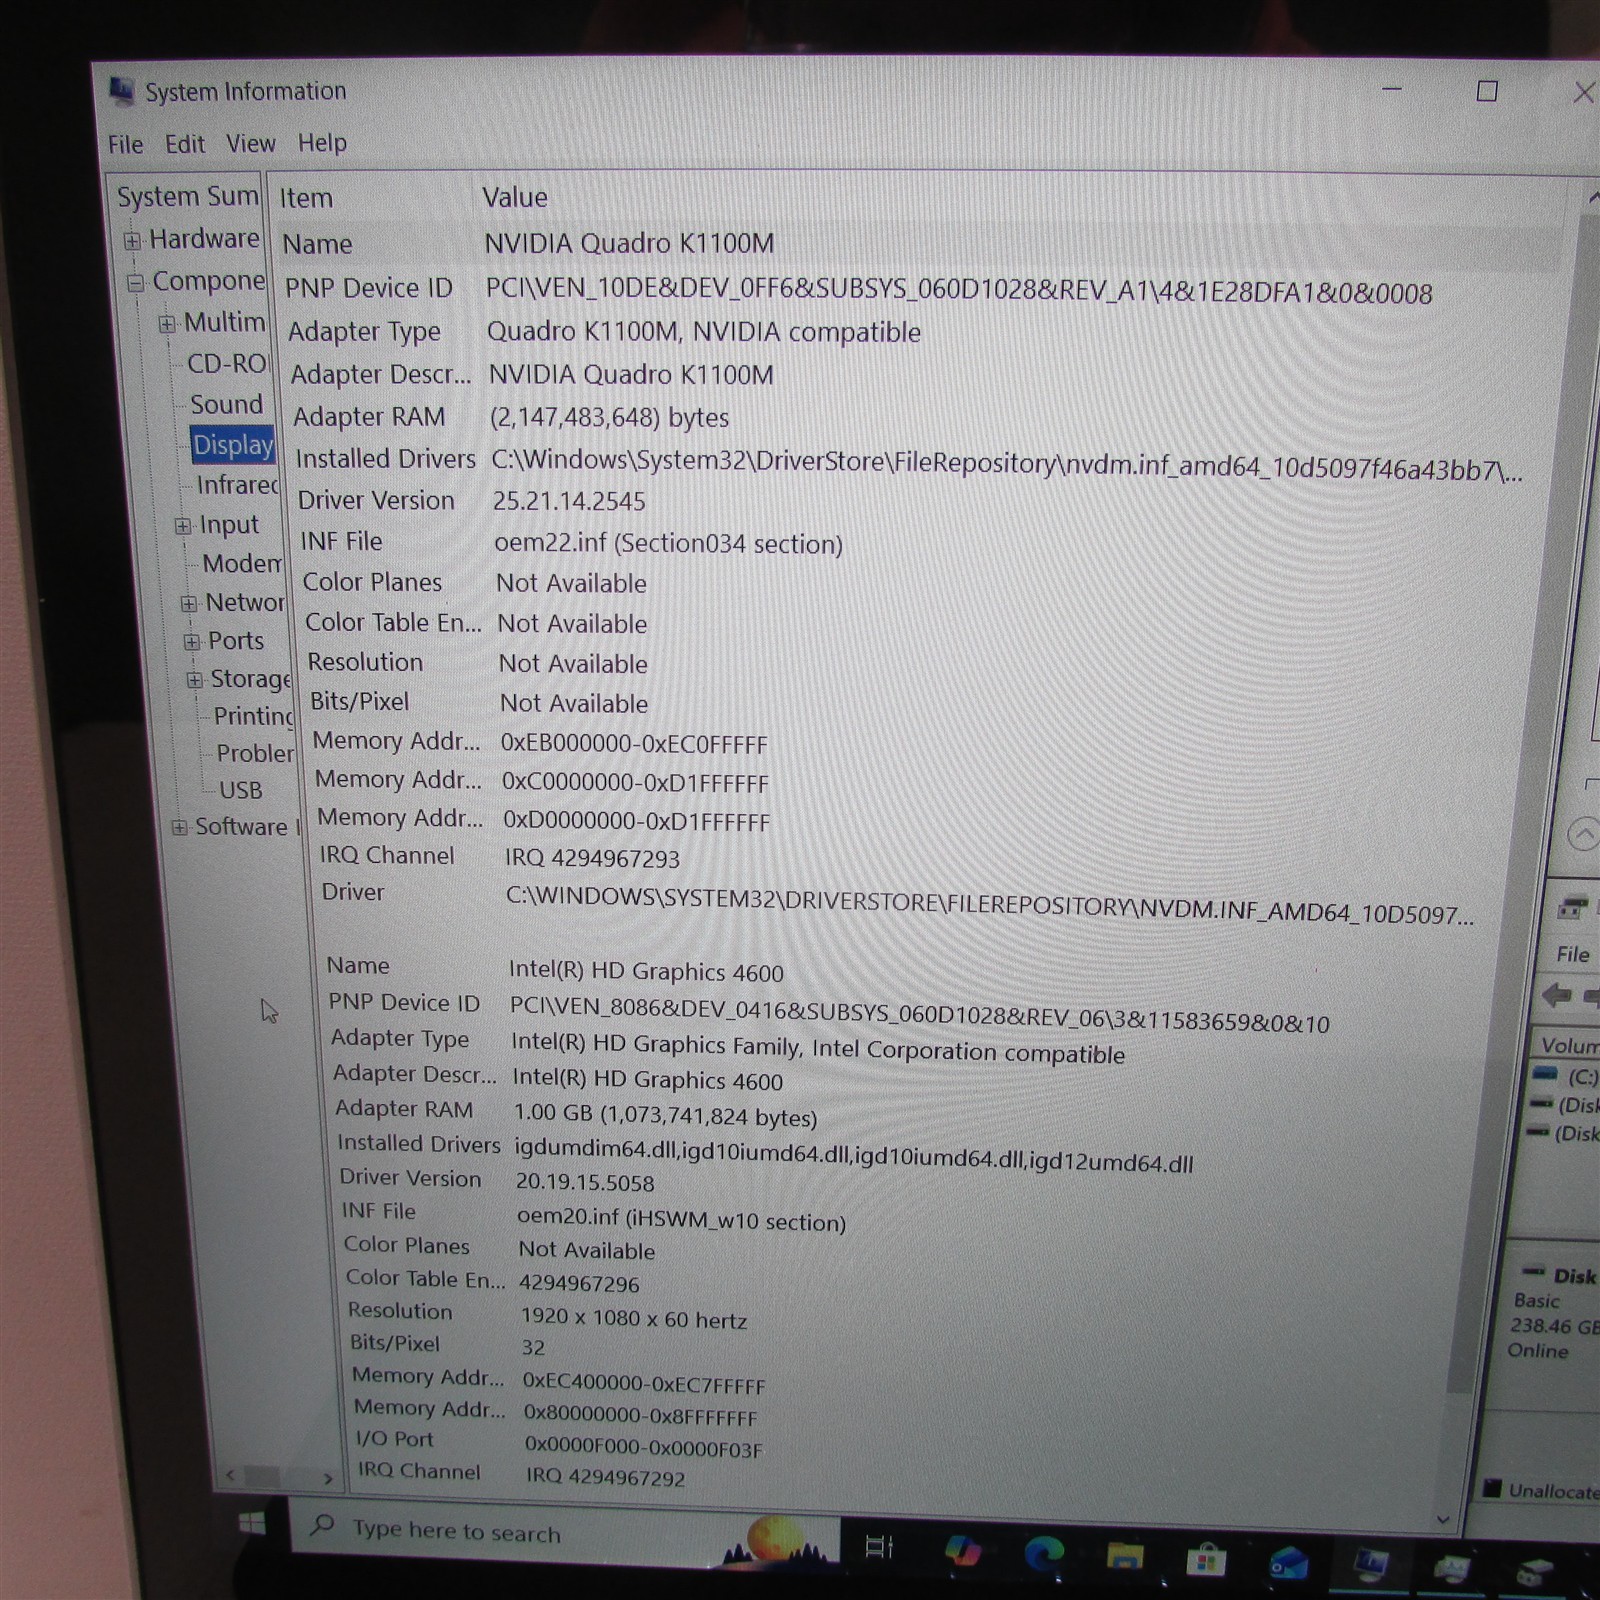The width and height of the screenshot is (1600, 1600).
Task: Expand the Ports tree node
Action: (191, 642)
